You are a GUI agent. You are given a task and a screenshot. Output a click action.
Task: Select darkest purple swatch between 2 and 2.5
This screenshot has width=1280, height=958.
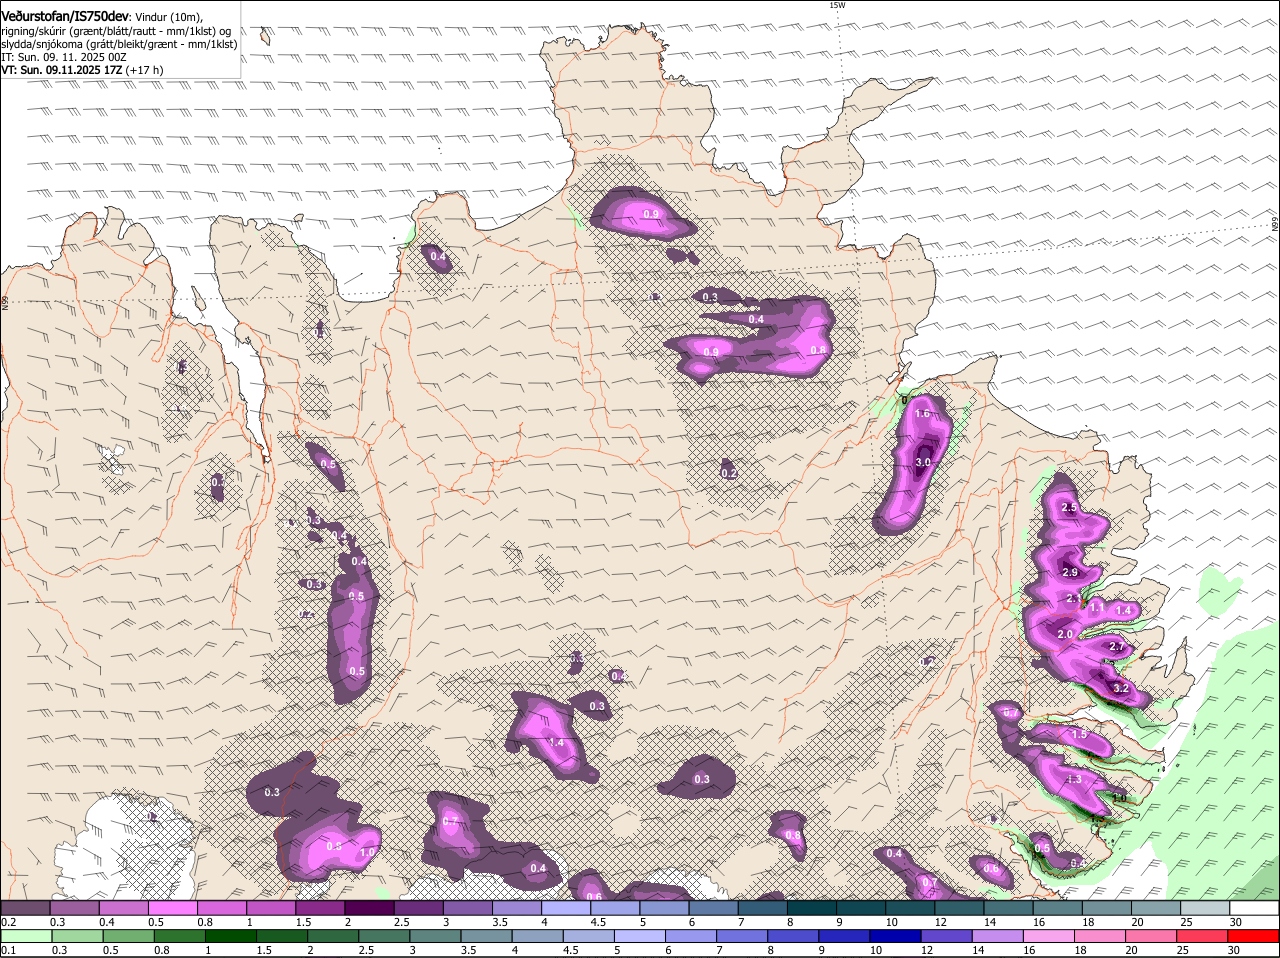(370, 908)
